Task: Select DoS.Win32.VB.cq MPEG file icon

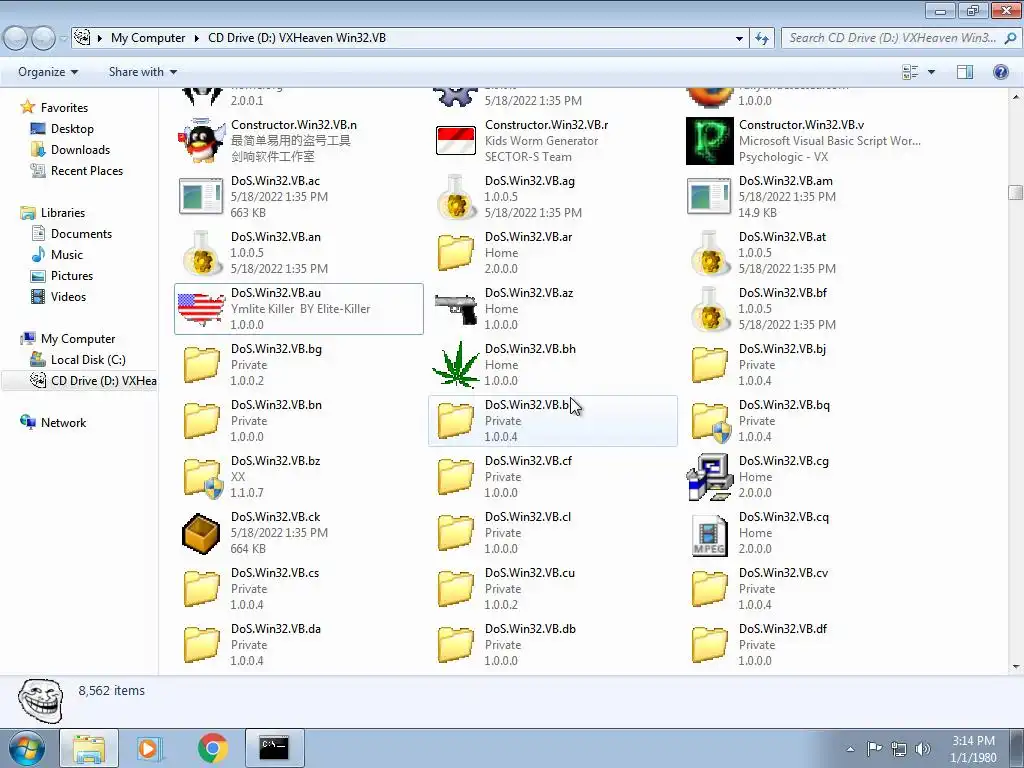Action: (709, 535)
